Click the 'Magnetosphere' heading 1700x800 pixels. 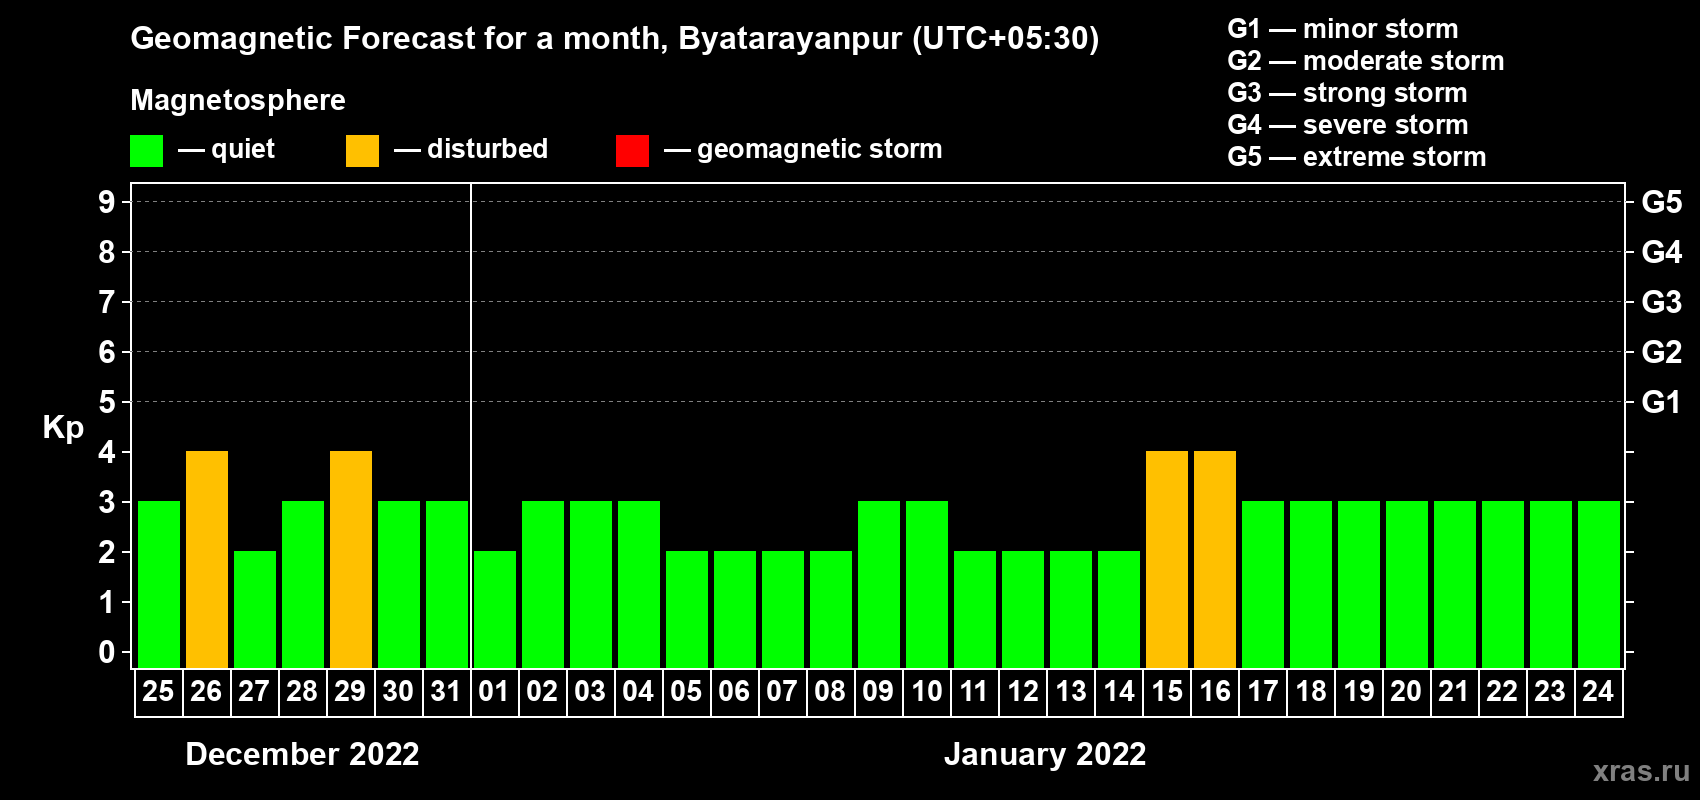click(x=238, y=100)
